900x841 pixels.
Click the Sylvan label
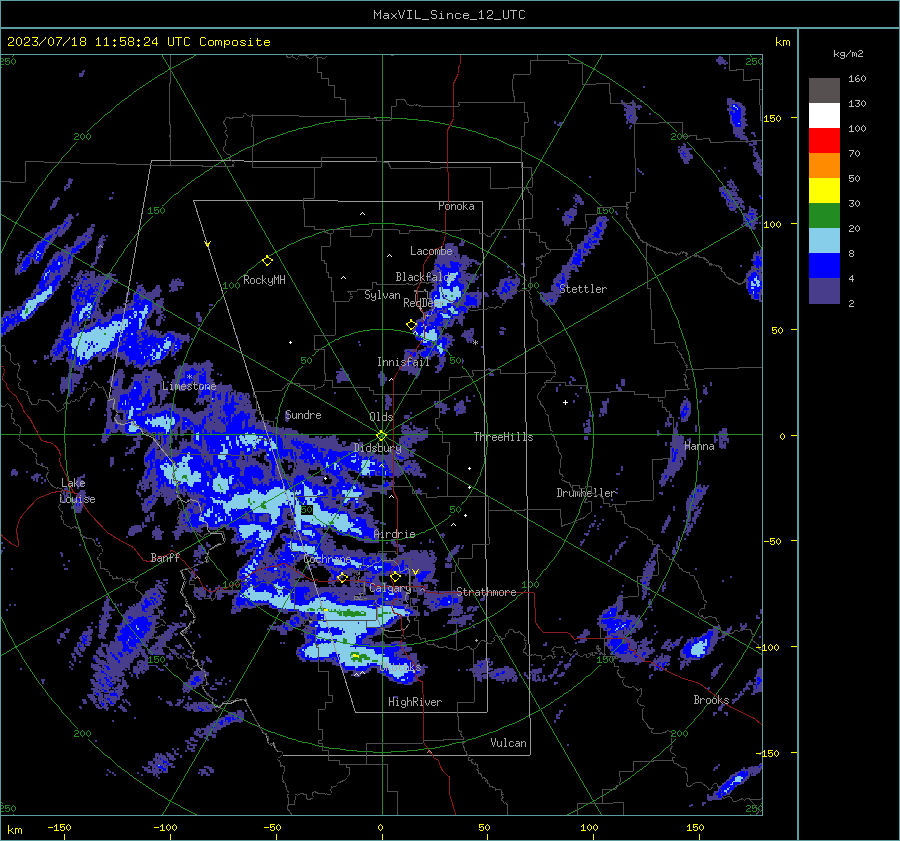point(382,295)
